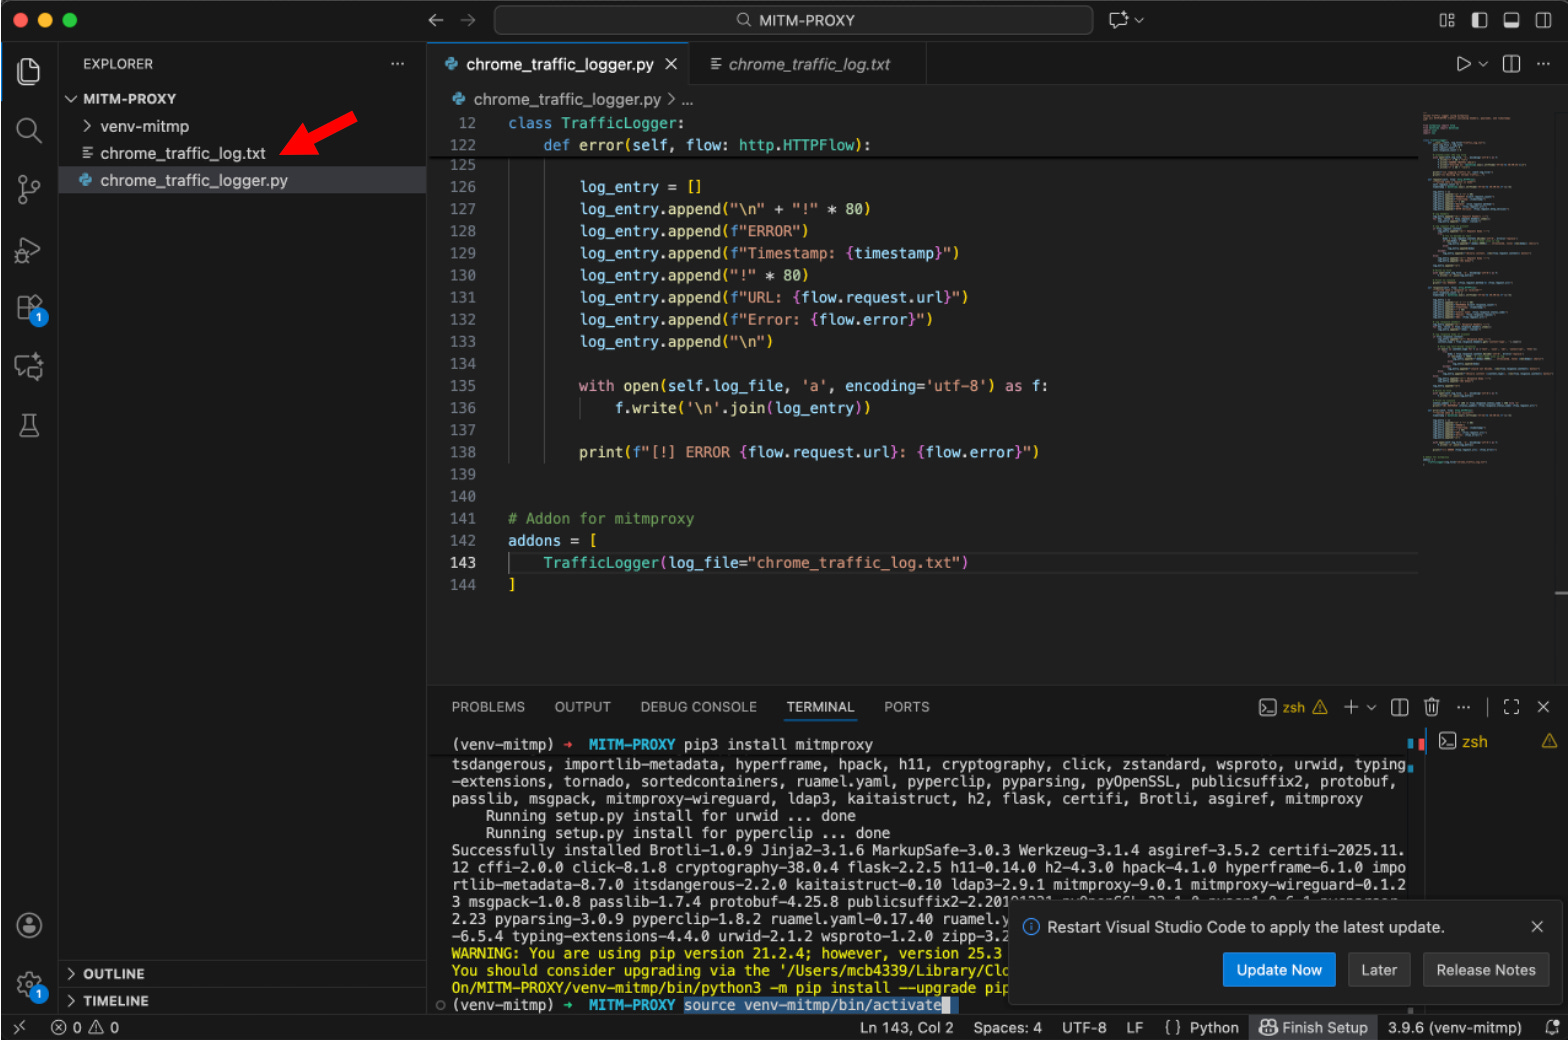Open the Testing beaker view
1568x1040 pixels.
[x=29, y=425]
